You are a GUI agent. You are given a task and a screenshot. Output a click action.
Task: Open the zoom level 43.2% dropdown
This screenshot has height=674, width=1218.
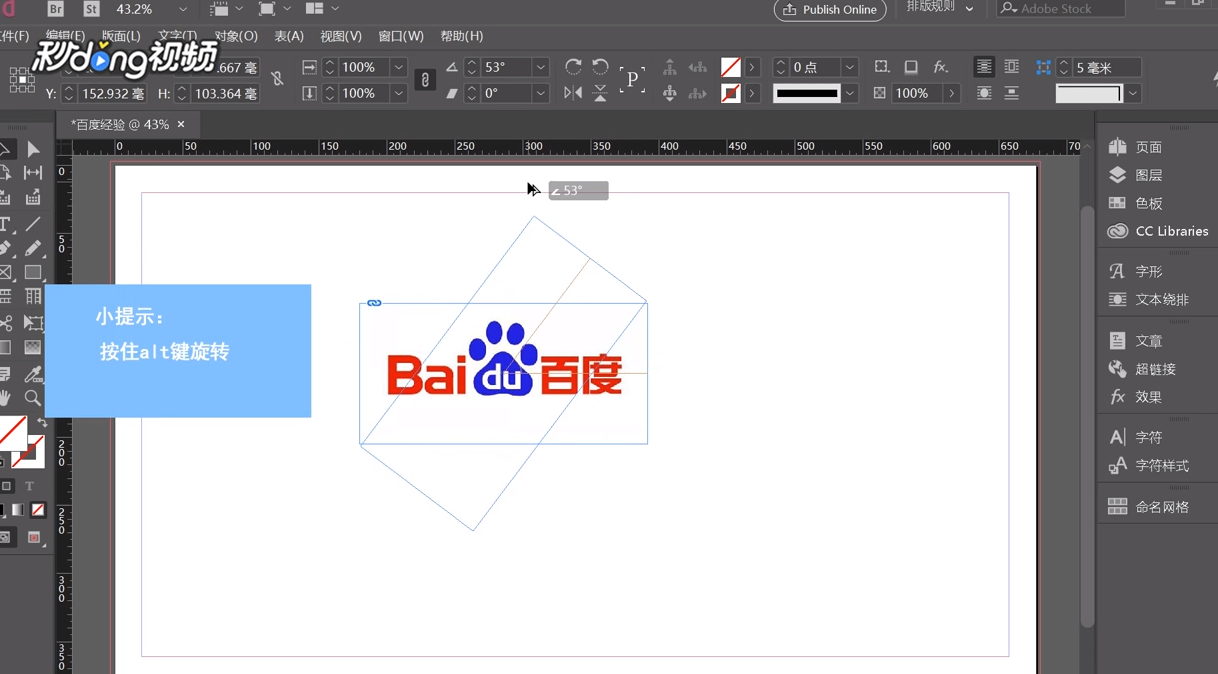pos(182,9)
